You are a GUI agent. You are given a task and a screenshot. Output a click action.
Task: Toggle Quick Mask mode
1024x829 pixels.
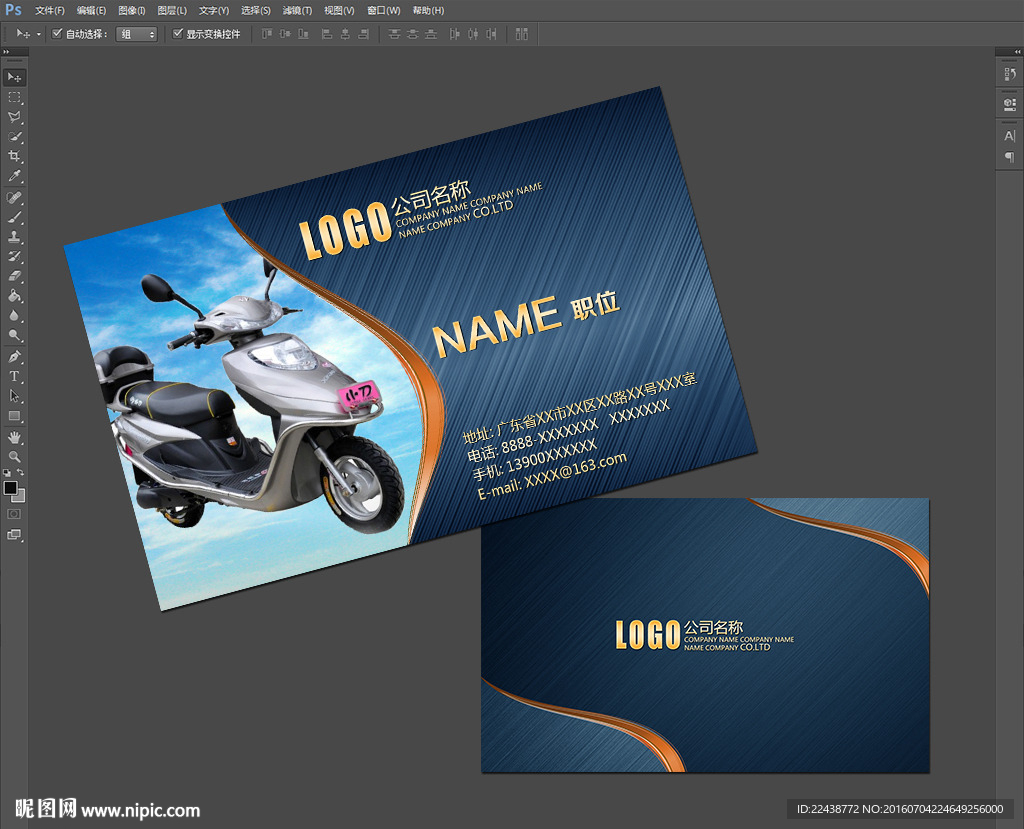pos(14,513)
